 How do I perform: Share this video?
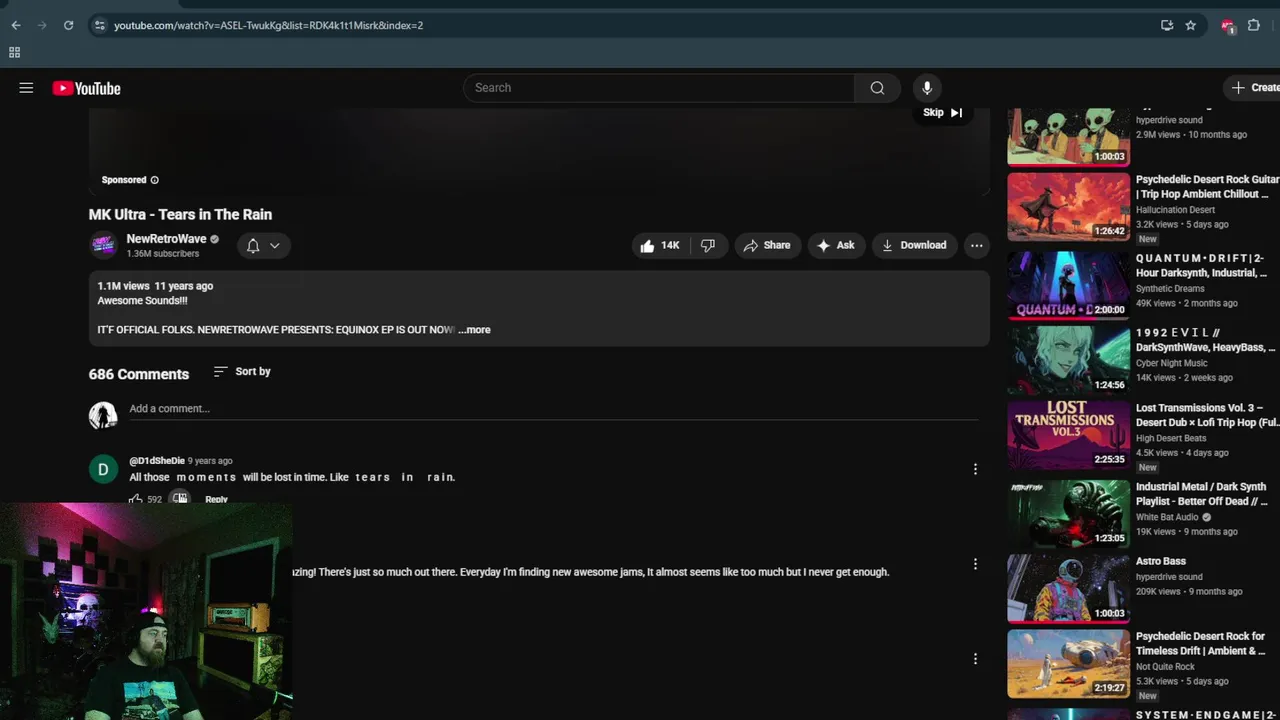click(767, 245)
